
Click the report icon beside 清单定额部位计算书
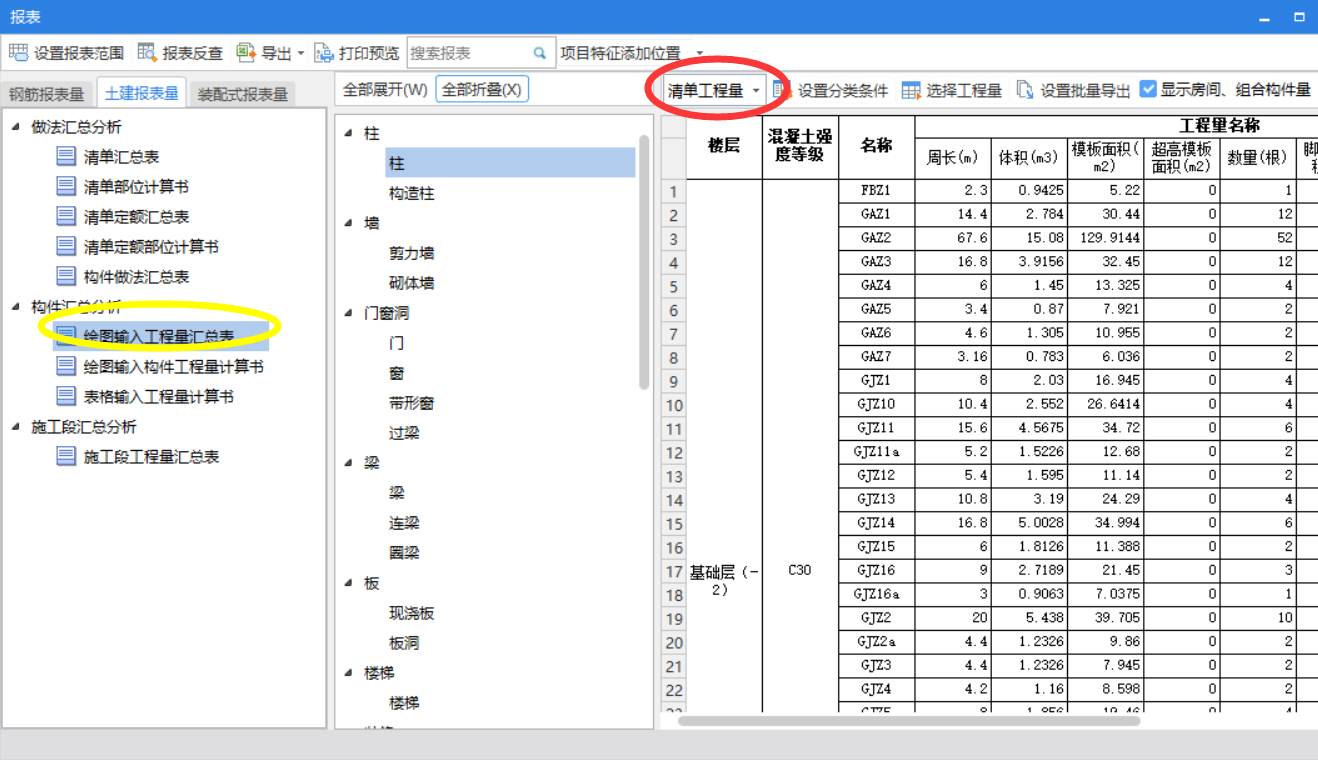tap(66, 246)
